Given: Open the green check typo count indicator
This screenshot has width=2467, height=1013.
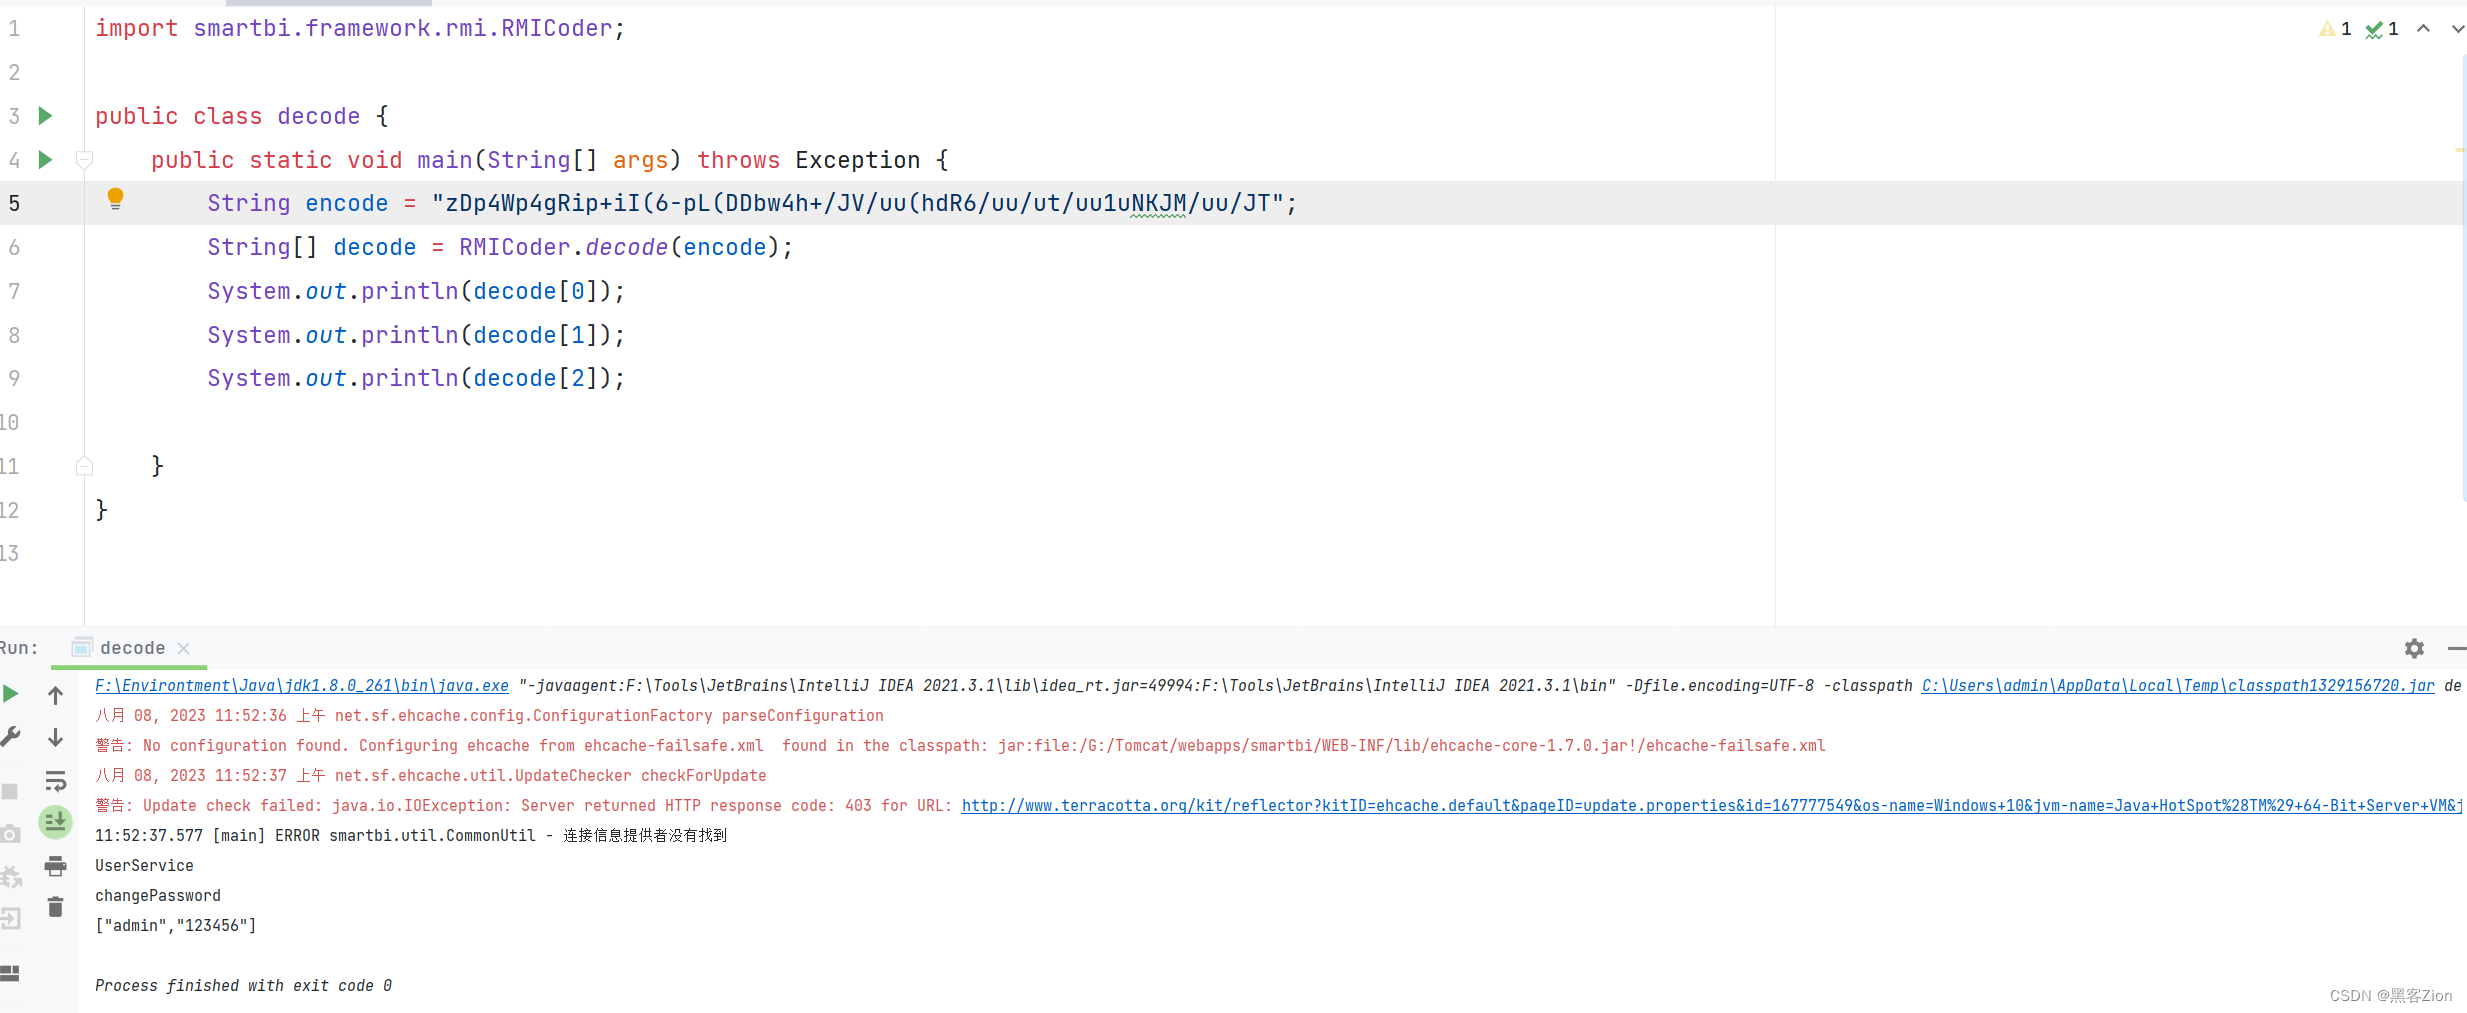Looking at the screenshot, I should pyautogui.click(x=2382, y=29).
